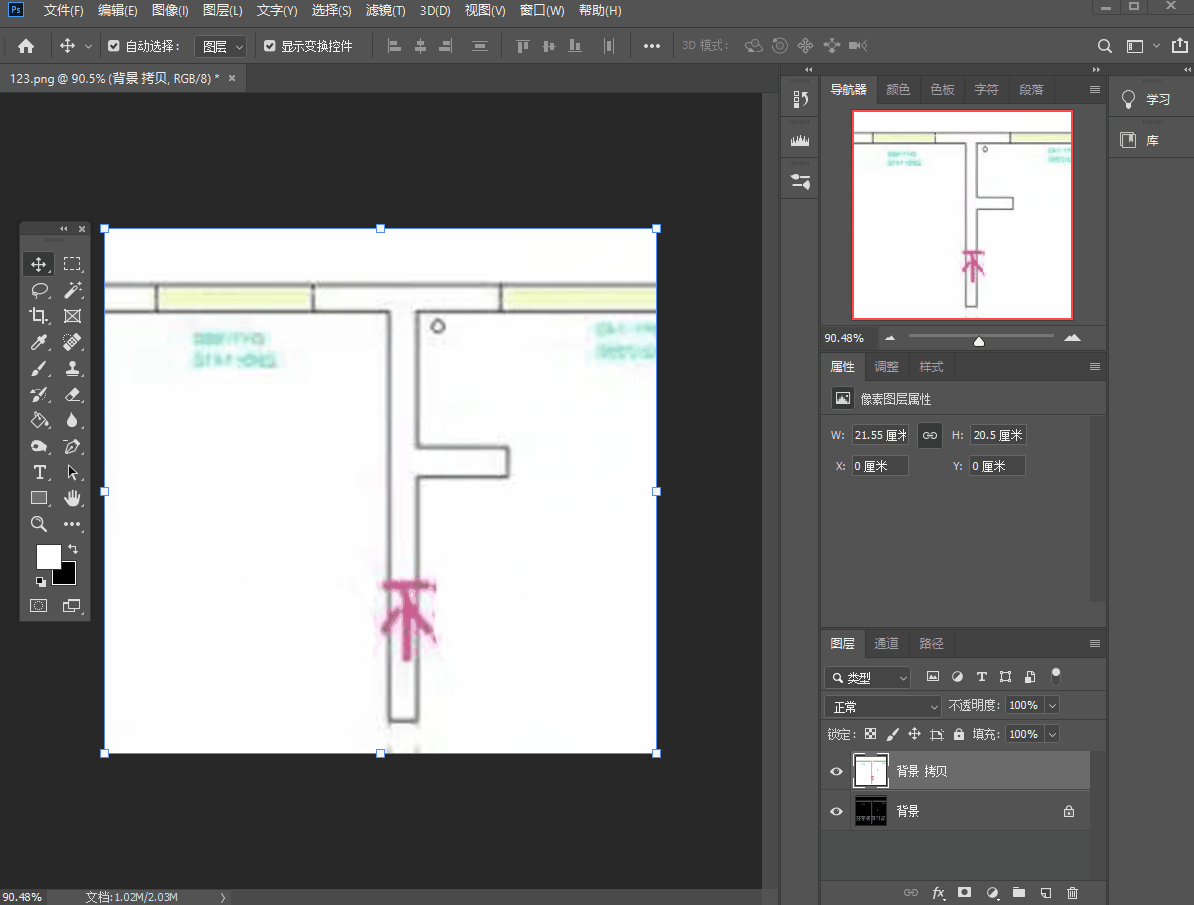Select the Brush tool
Viewport: 1194px width, 905px height.
(x=38, y=369)
